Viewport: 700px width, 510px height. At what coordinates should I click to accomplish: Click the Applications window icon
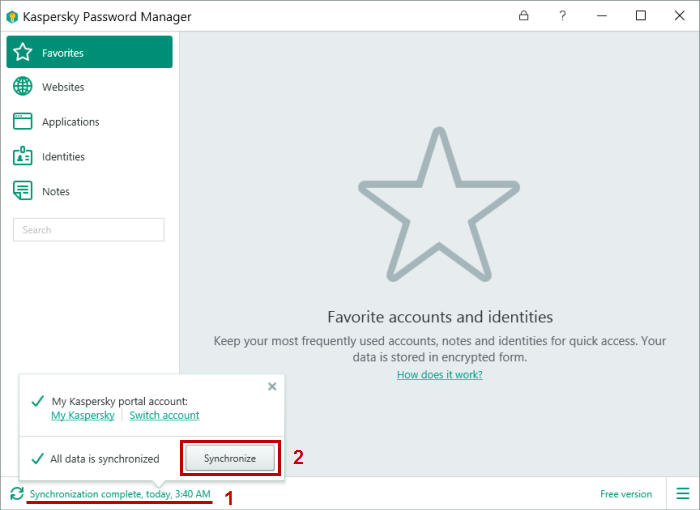[x=23, y=122]
